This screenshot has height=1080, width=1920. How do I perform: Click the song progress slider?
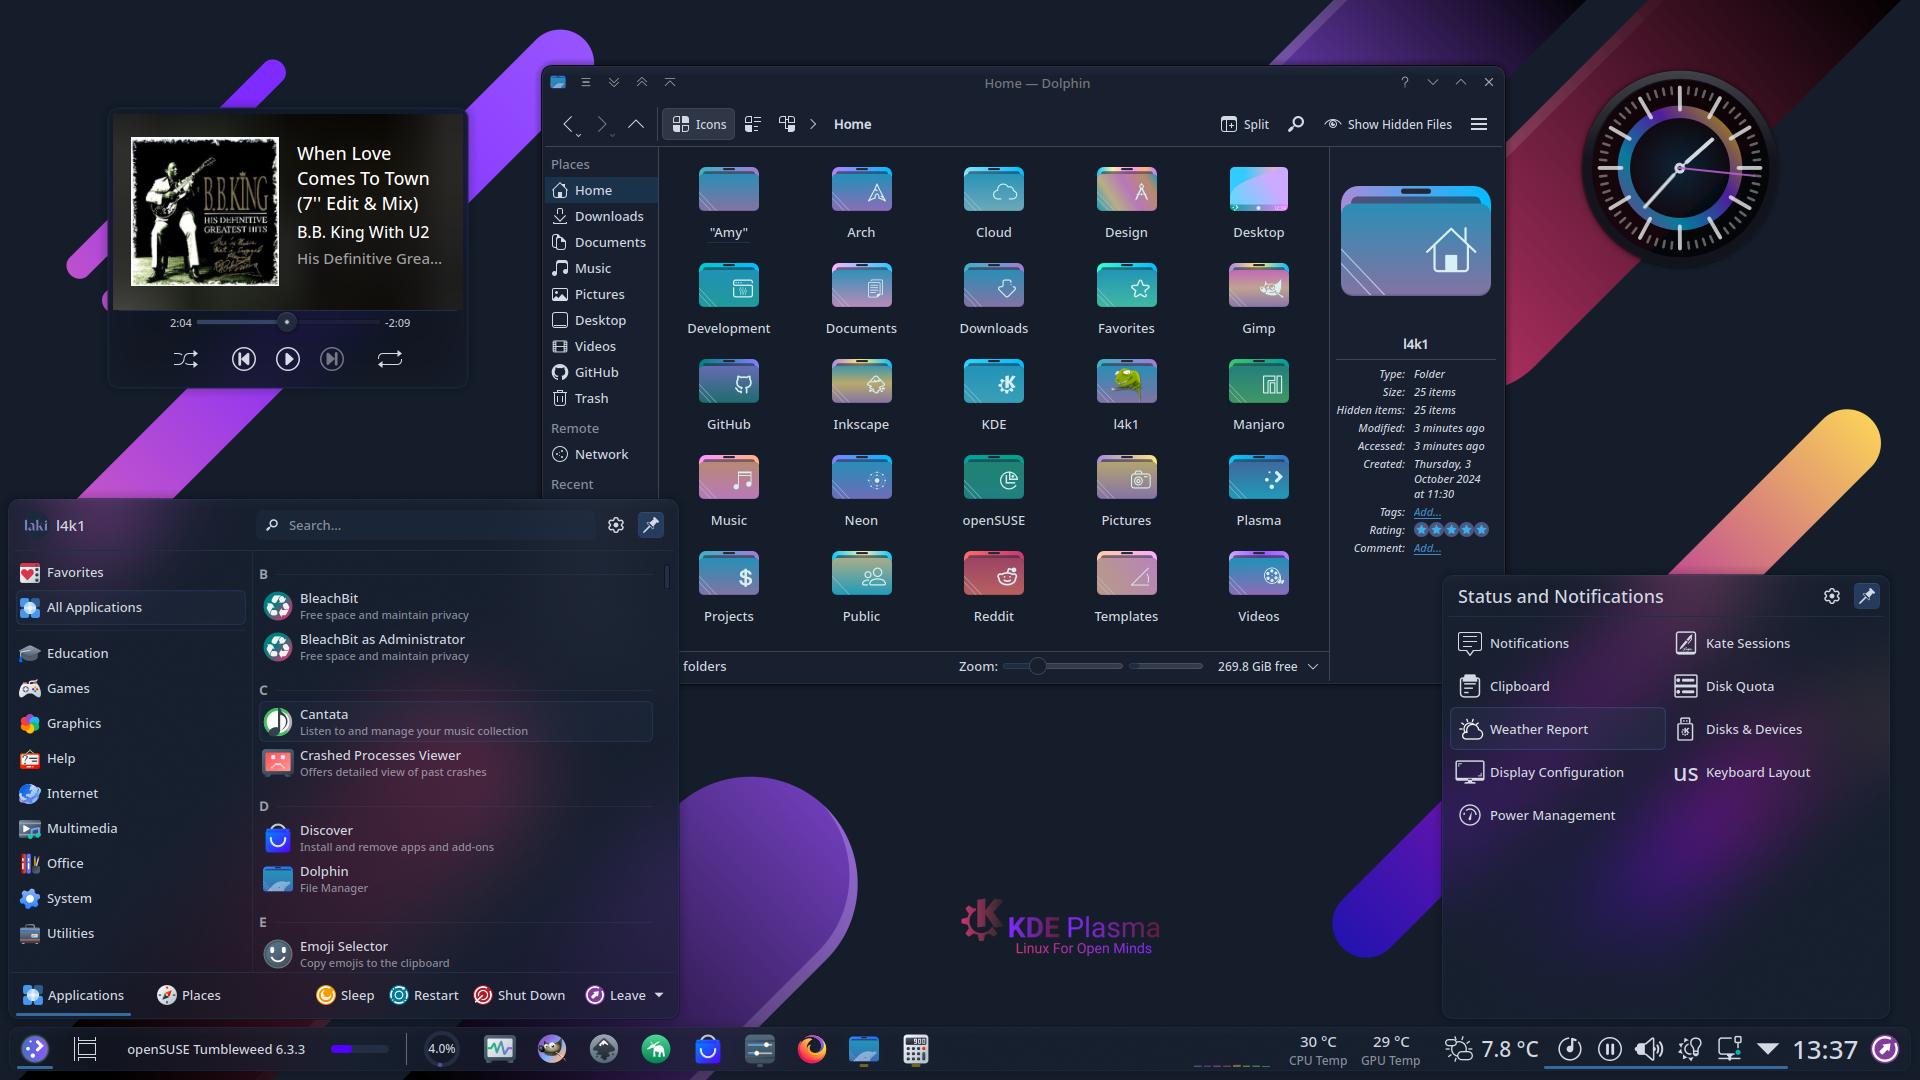click(x=288, y=322)
